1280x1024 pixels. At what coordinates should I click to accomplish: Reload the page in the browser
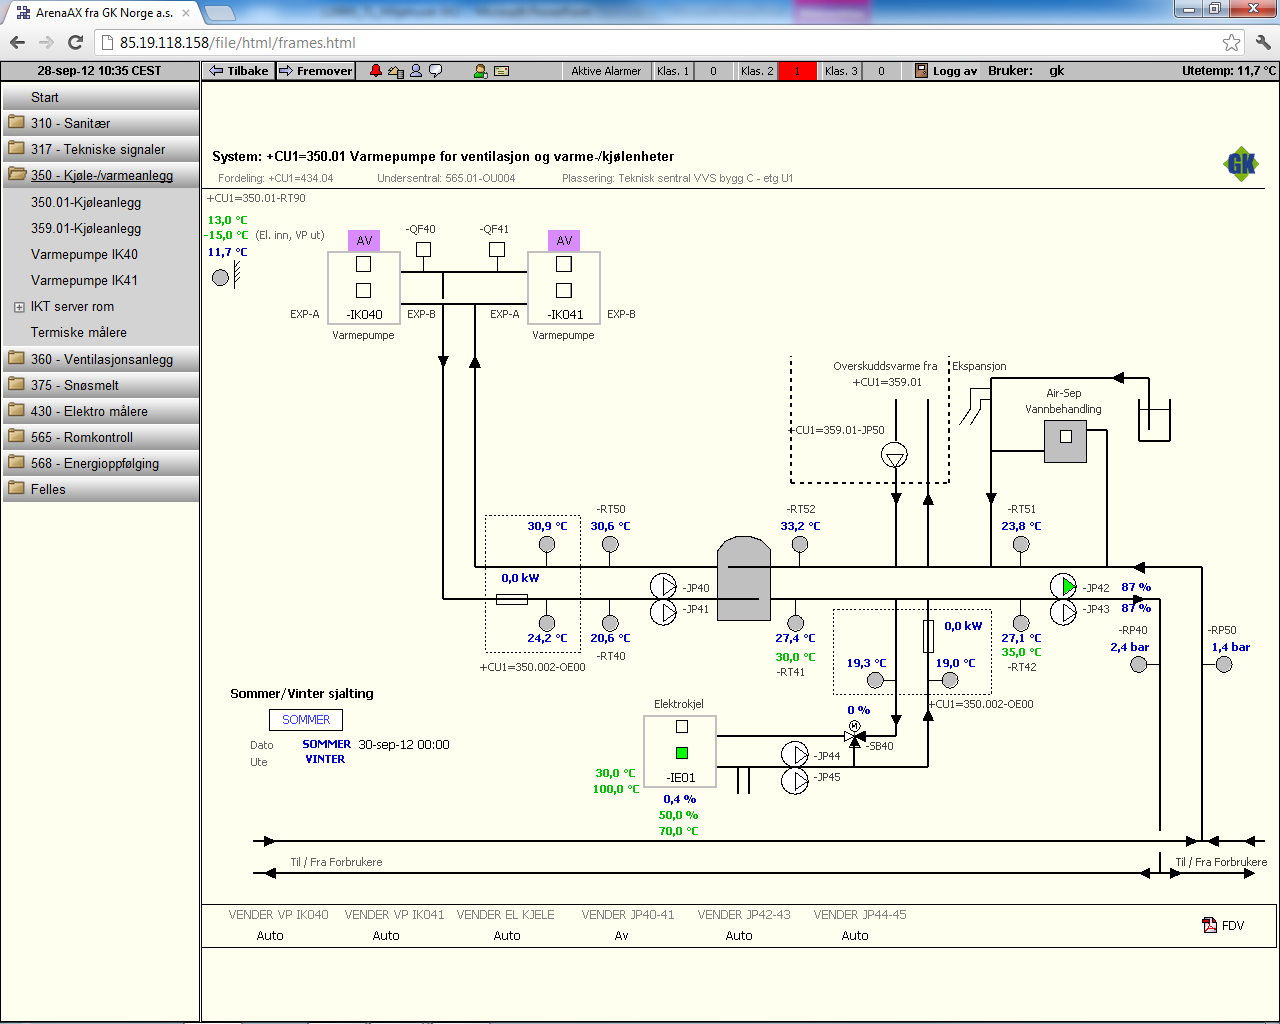(x=75, y=42)
